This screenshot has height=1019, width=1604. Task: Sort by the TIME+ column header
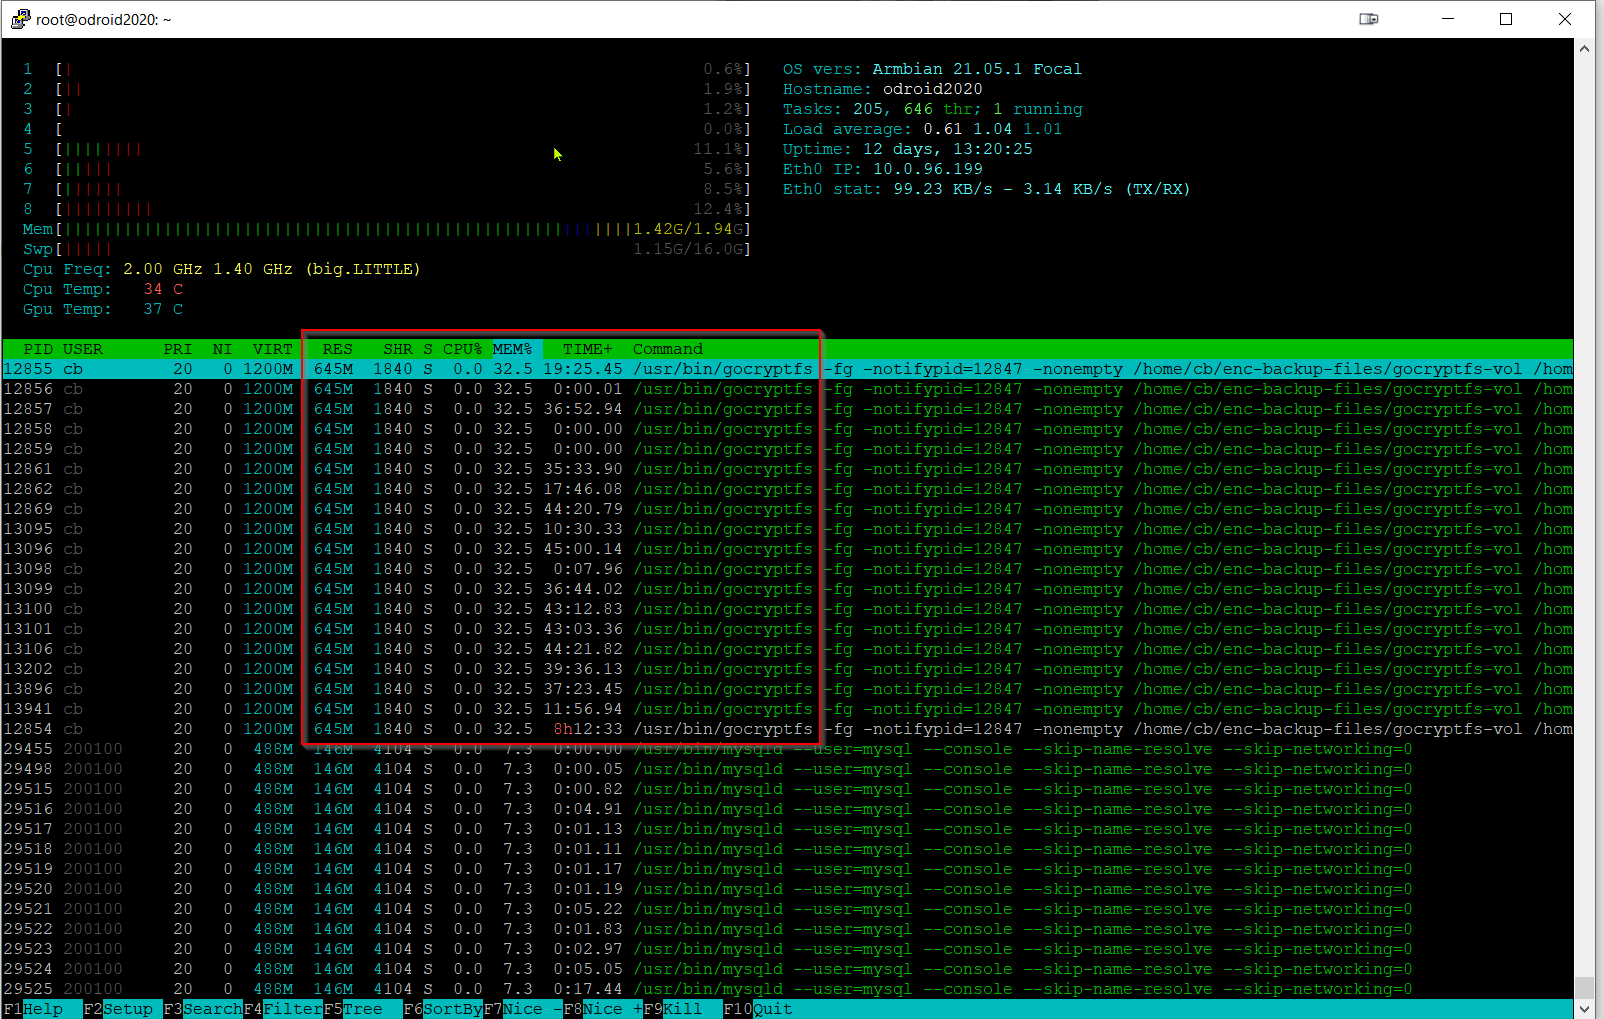pyautogui.click(x=588, y=349)
